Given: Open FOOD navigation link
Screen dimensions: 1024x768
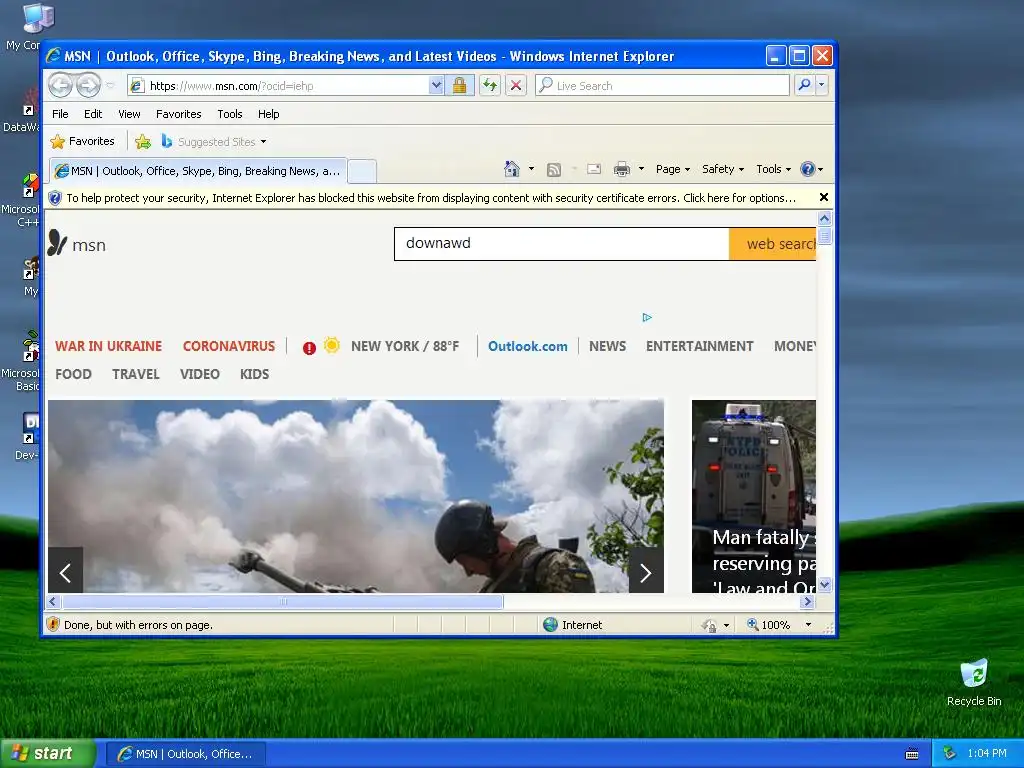Looking at the screenshot, I should pos(73,374).
